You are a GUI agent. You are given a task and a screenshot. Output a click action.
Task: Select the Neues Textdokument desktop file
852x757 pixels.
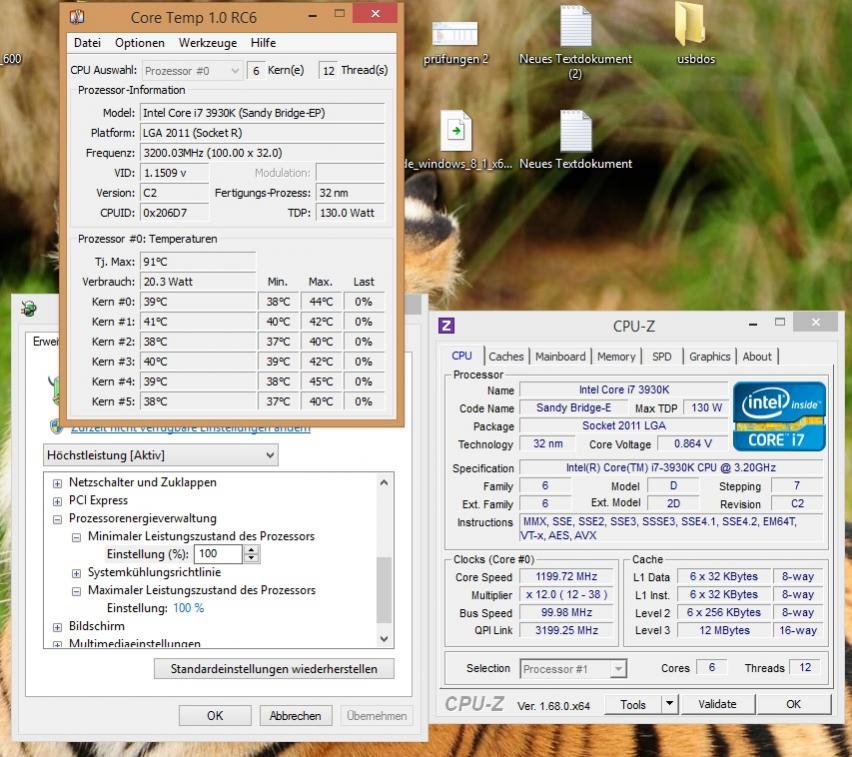(575, 140)
